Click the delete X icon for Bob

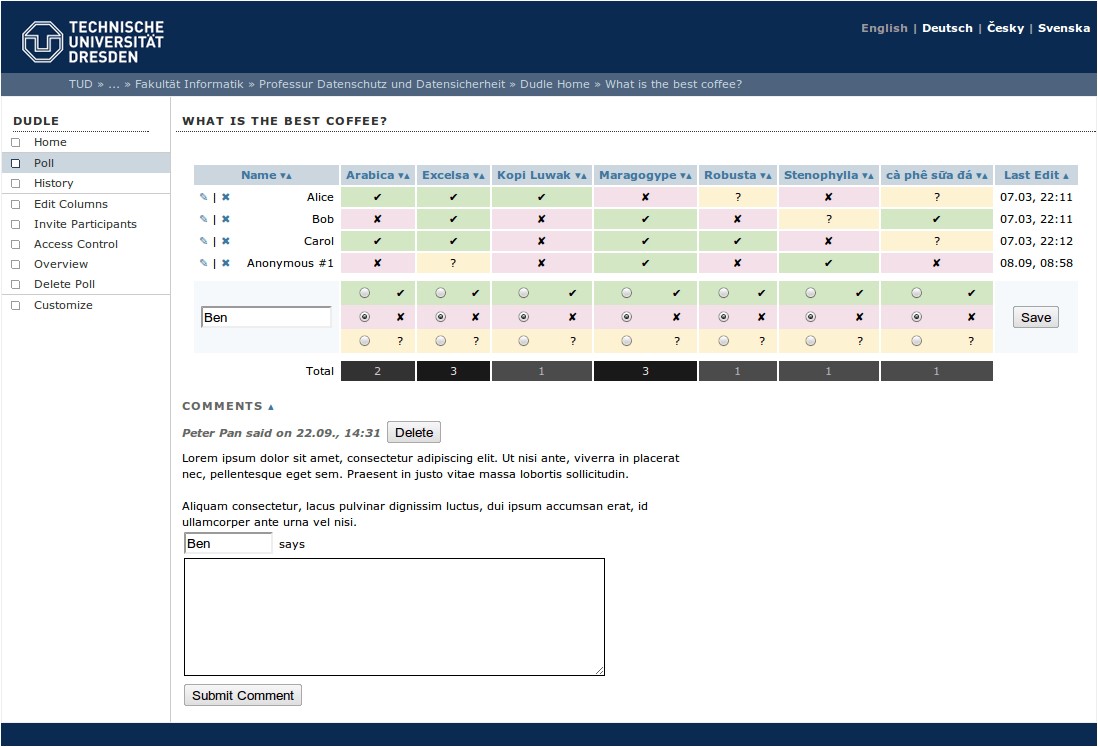[x=226, y=219]
